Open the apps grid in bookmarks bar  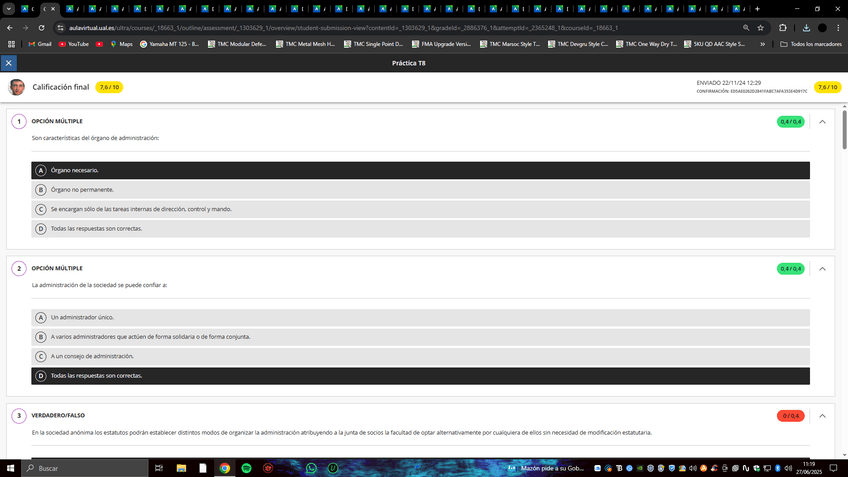11,44
